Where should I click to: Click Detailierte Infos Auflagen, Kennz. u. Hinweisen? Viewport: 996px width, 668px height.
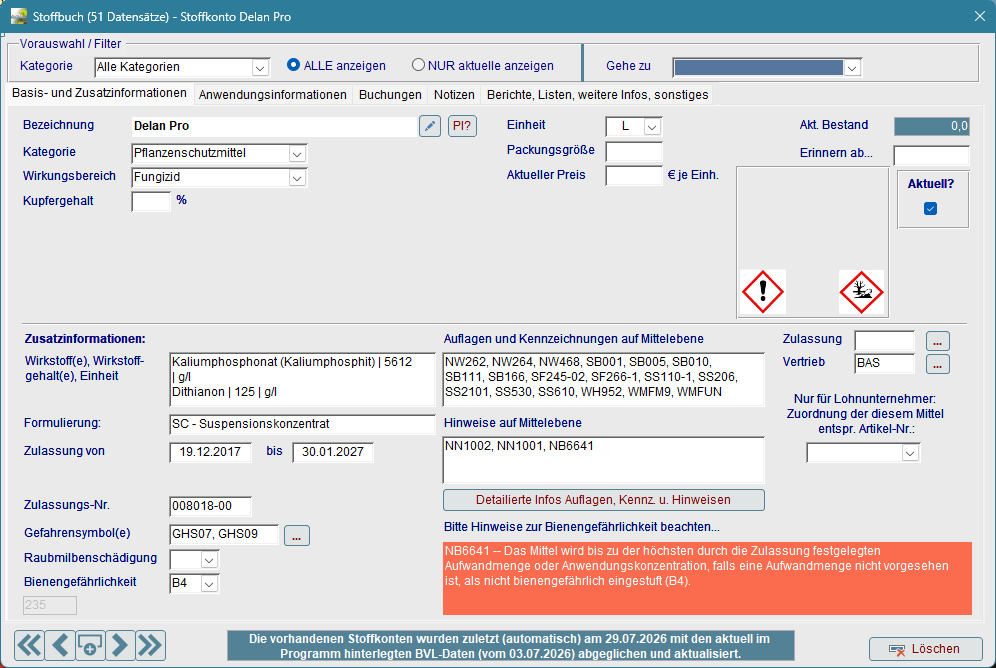603,500
